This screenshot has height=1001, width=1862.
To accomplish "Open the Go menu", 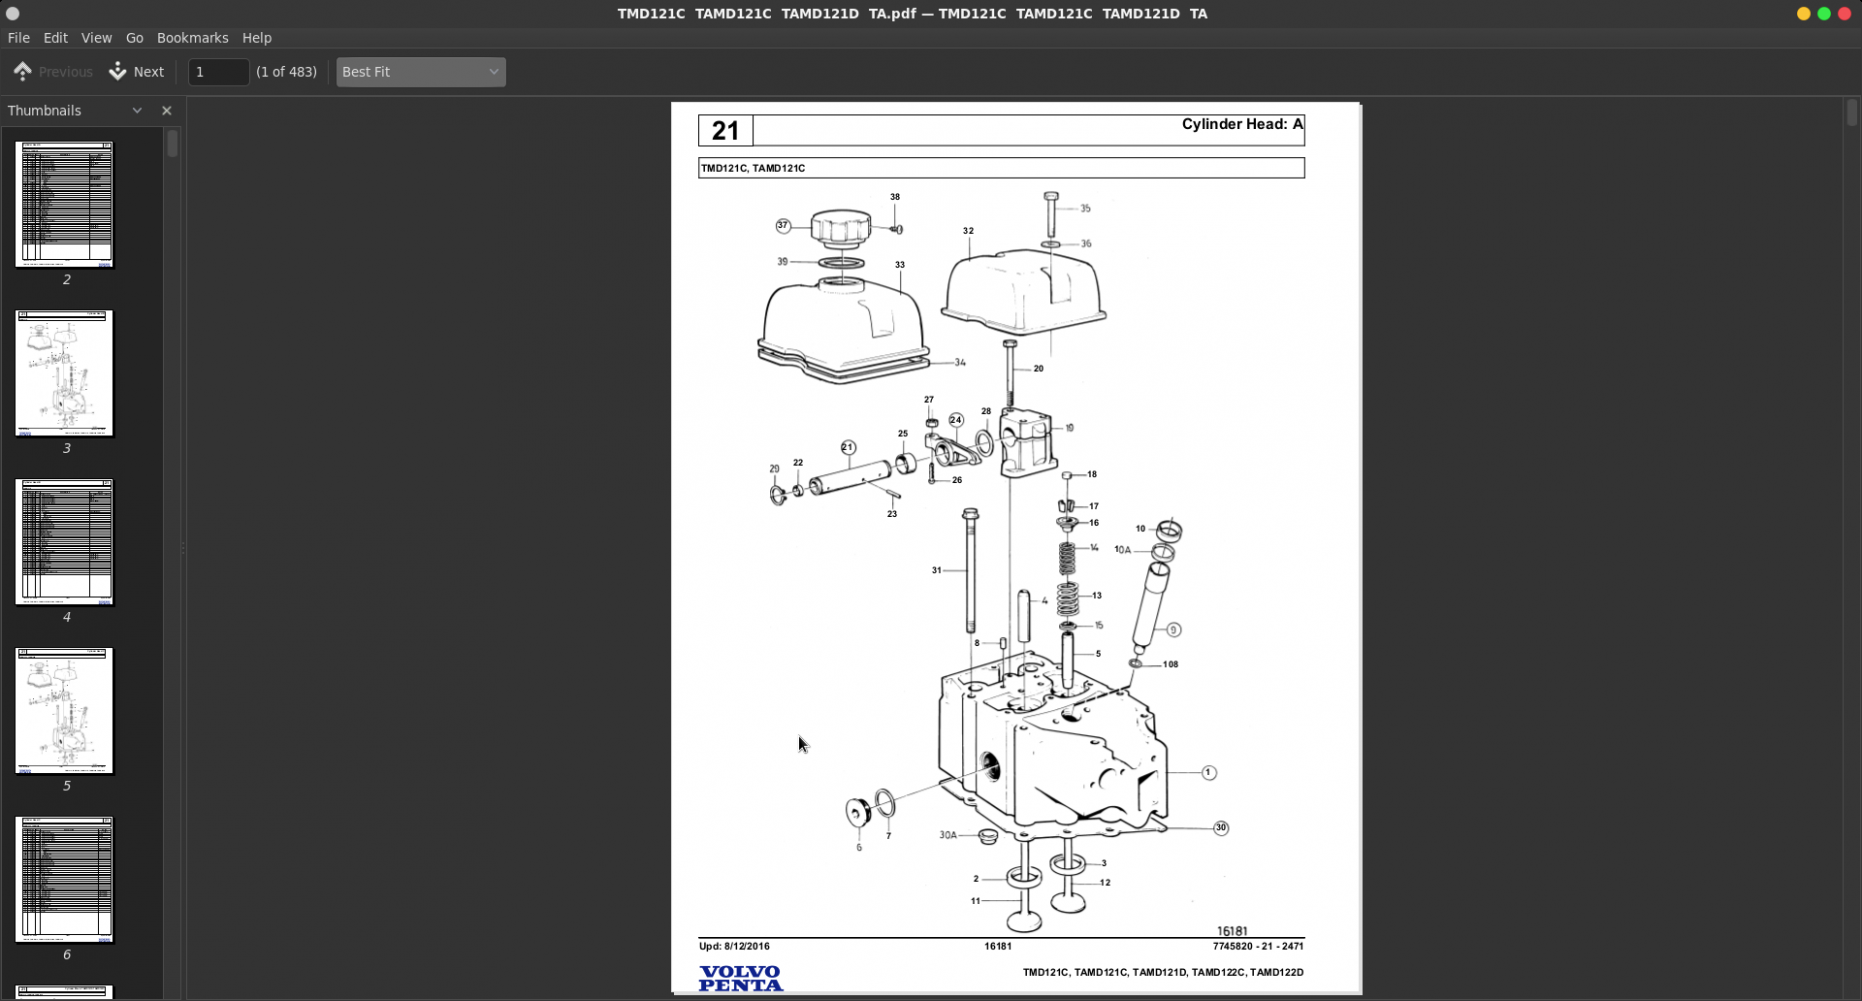I will tap(134, 37).
